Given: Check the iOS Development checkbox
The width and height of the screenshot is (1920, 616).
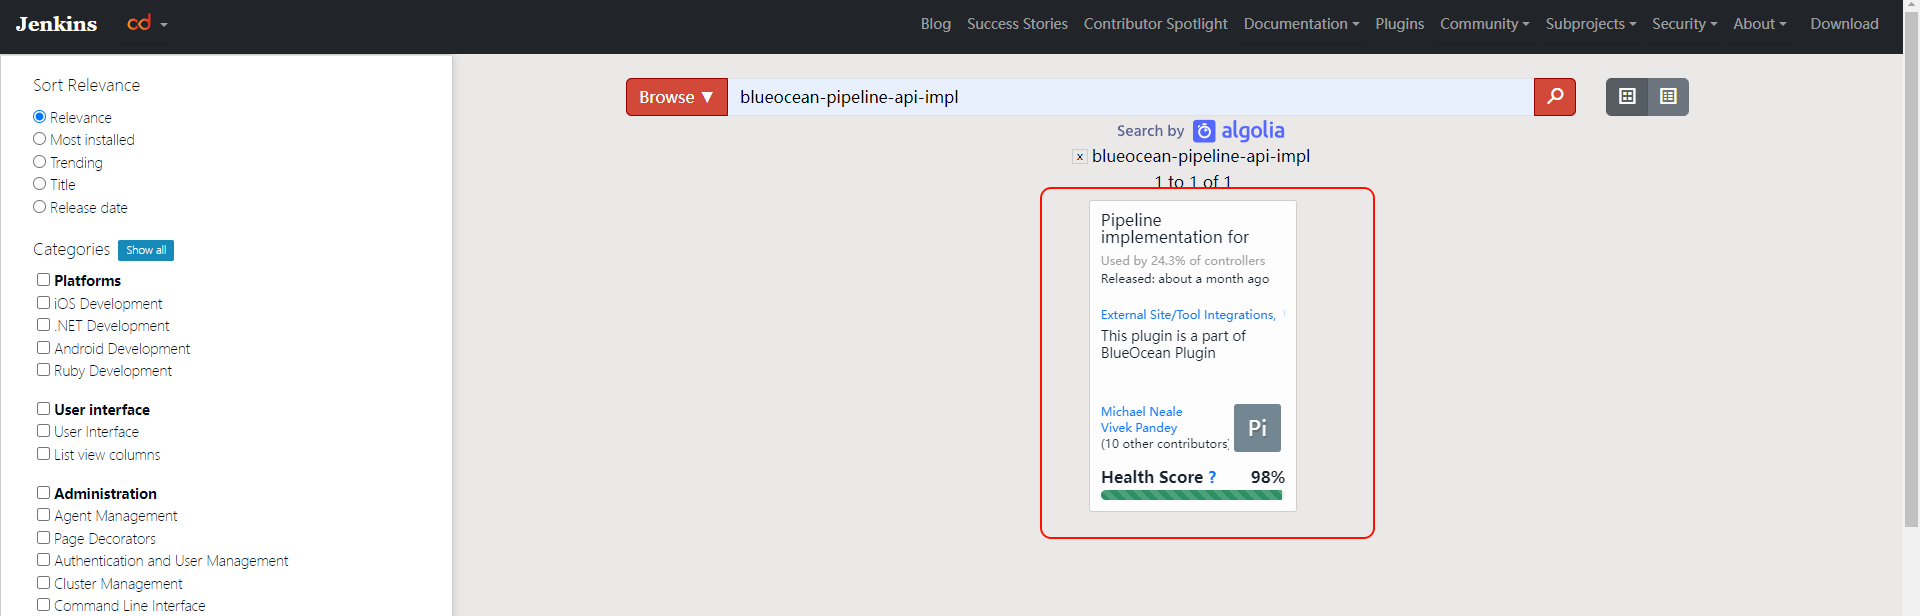Looking at the screenshot, I should pos(44,303).
